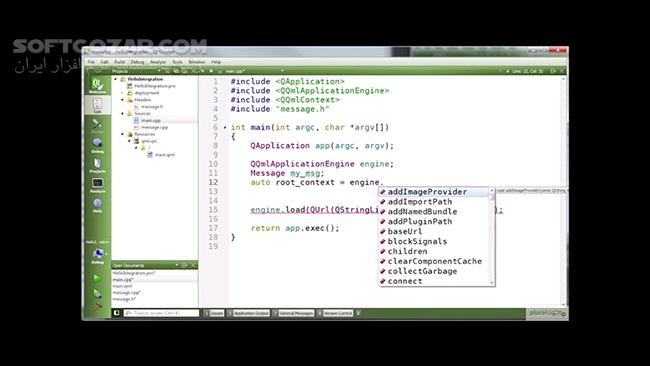Screen dimensions: 650x366
Task: Open the Window menu
Action: [197, 62]
